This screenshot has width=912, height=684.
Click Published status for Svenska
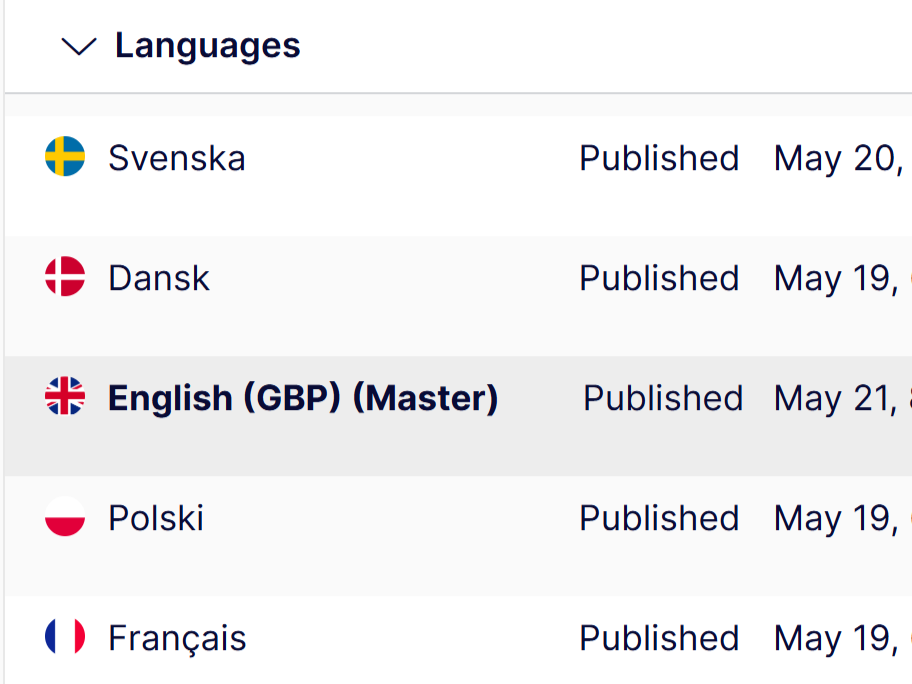point(659,158)
